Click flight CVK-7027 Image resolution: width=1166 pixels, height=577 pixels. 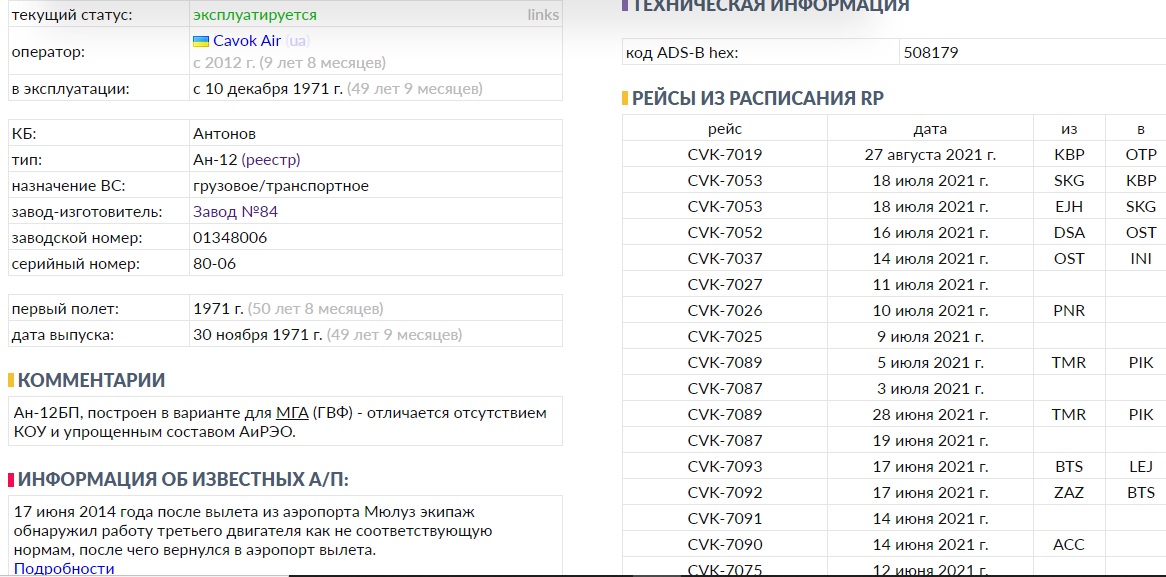pyautogui.click(x=724, y=284)
